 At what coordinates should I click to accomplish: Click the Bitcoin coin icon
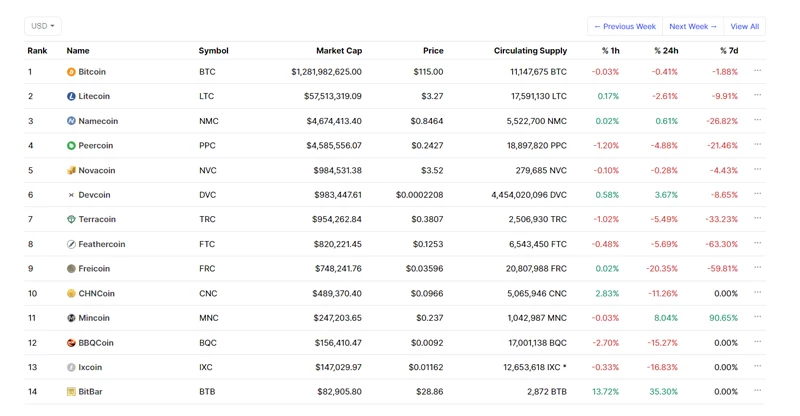pos(71,72)
